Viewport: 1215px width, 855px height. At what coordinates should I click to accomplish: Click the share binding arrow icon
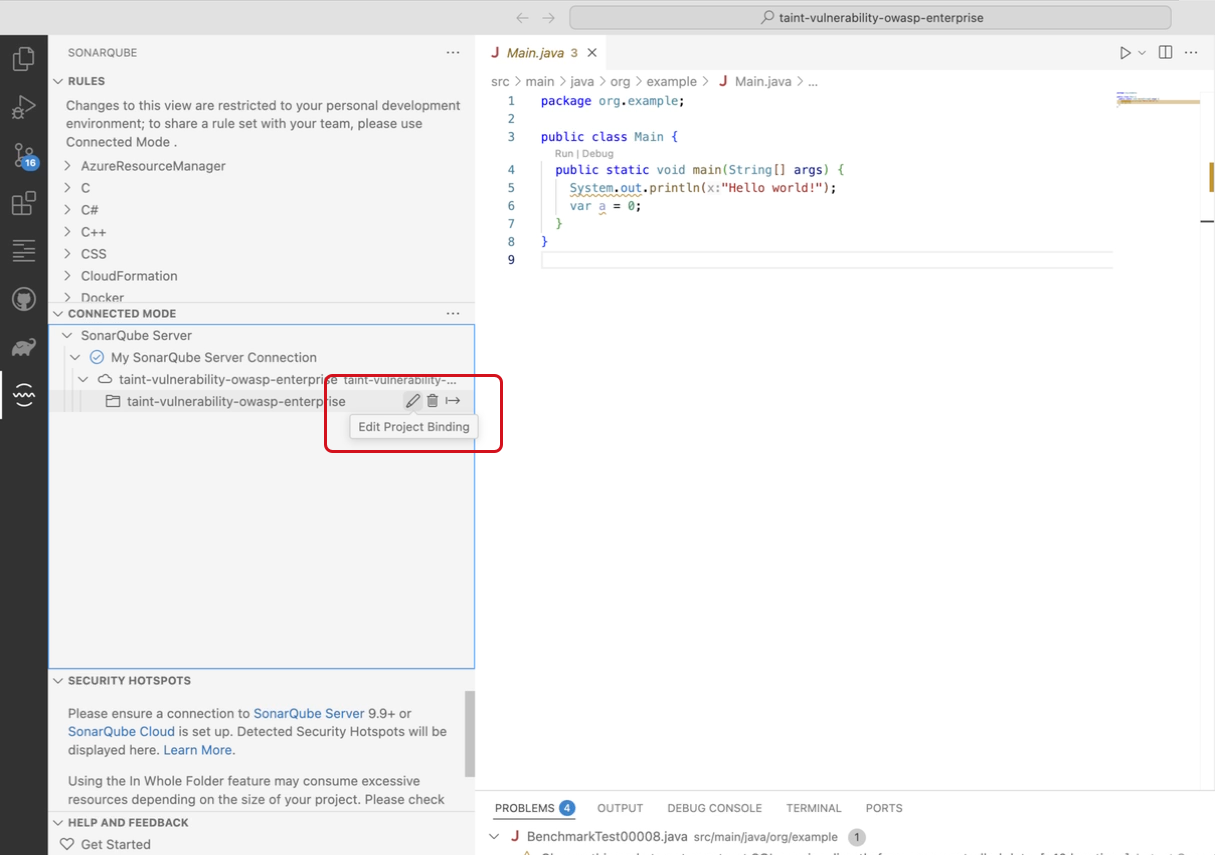click(453, 401)
